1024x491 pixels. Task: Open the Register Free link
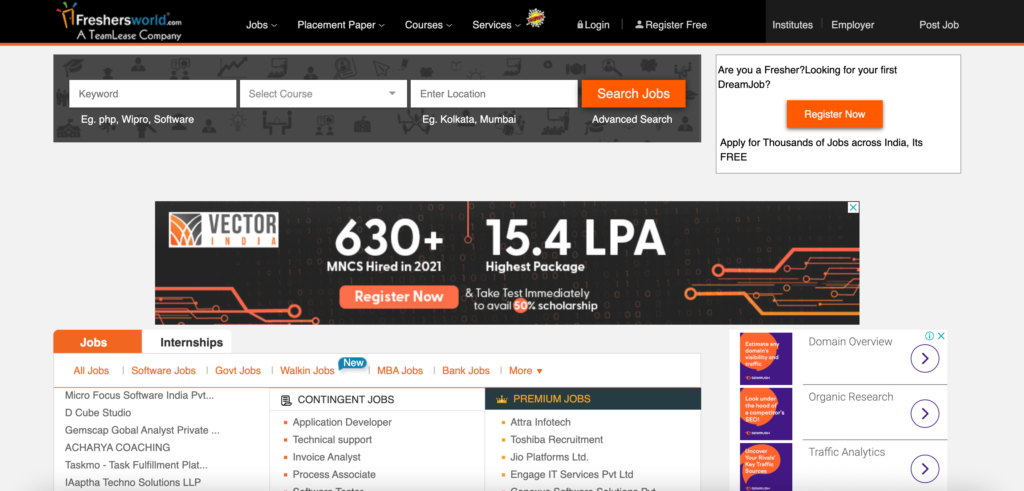click(x=671, y=25)
